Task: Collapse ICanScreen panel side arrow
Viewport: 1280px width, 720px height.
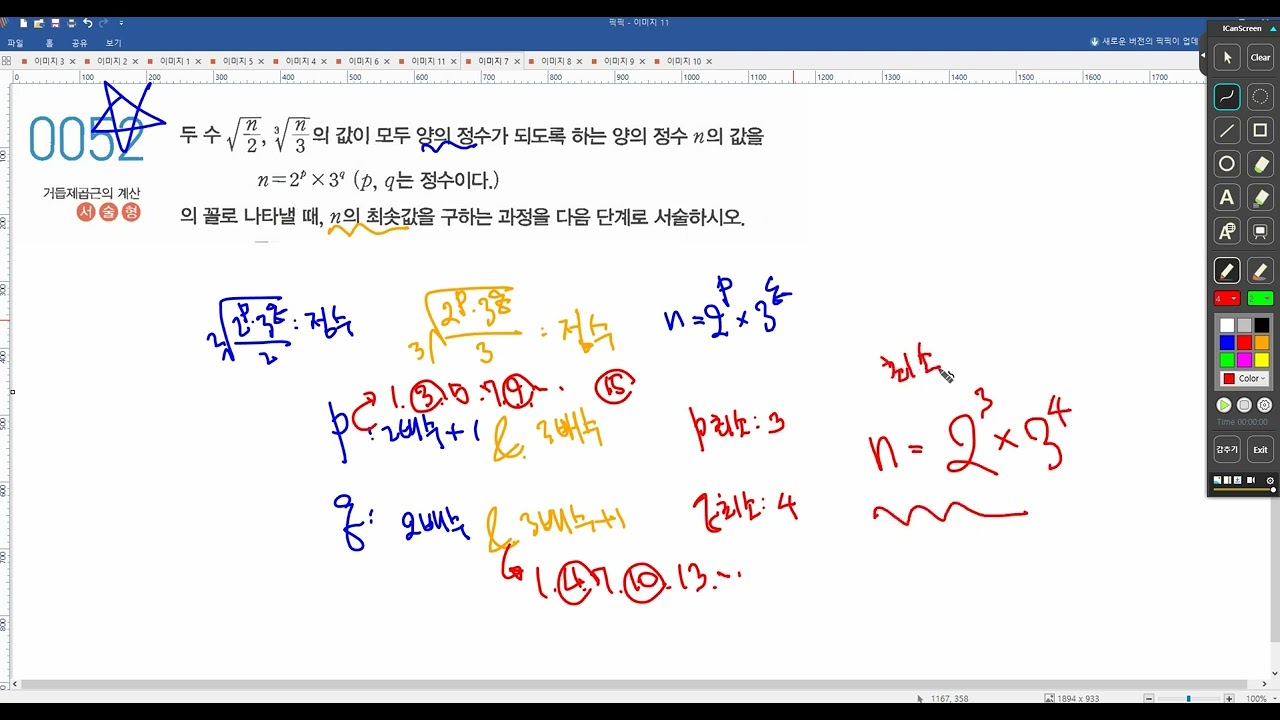Action: tap(1204, 57)
